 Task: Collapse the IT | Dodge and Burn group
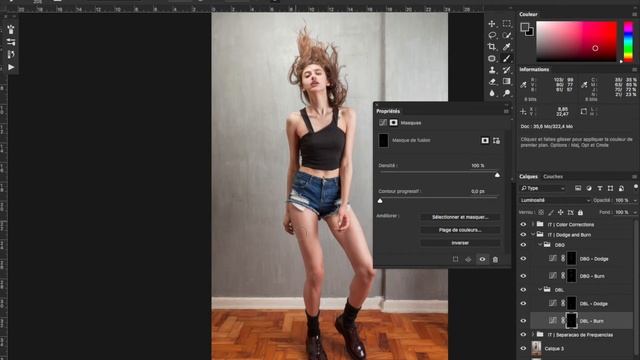pos(533,235)
